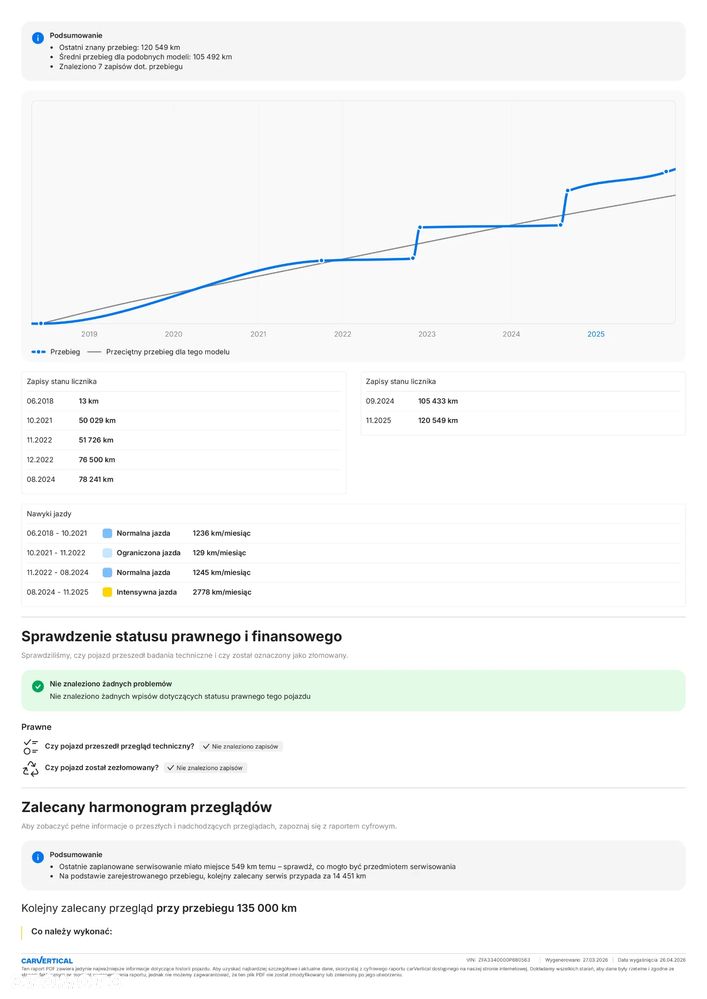This screenshot has width=707, height=999.
Task: Click the last data point on the mileage chart
Action: coord(666,172)
